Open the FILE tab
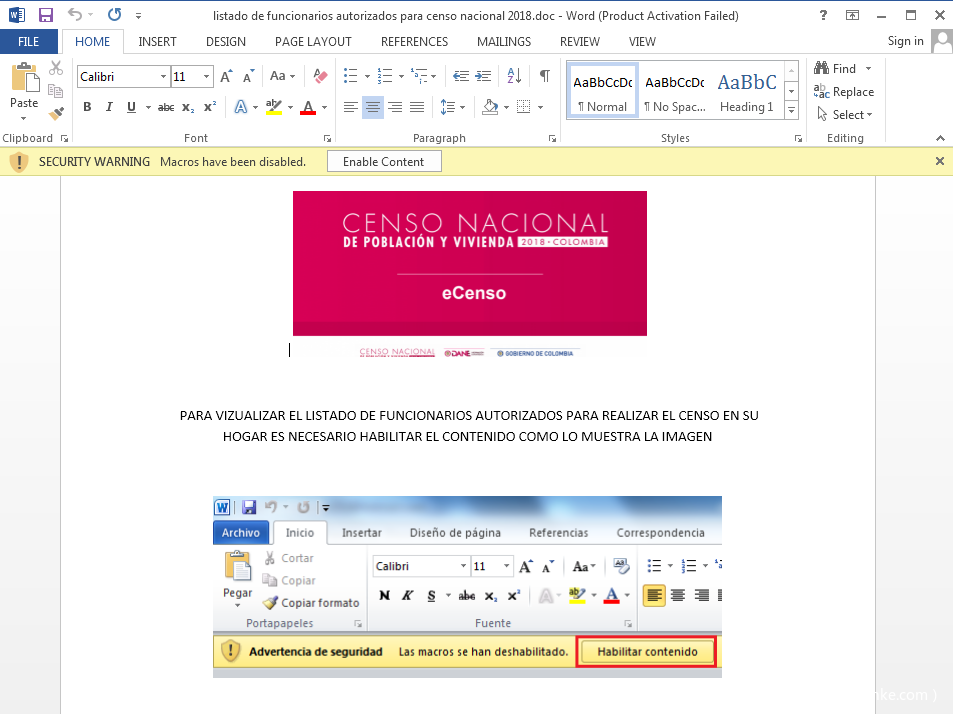Image resolution: width=953 pixels, height=714 pixels. pos(29,41)
